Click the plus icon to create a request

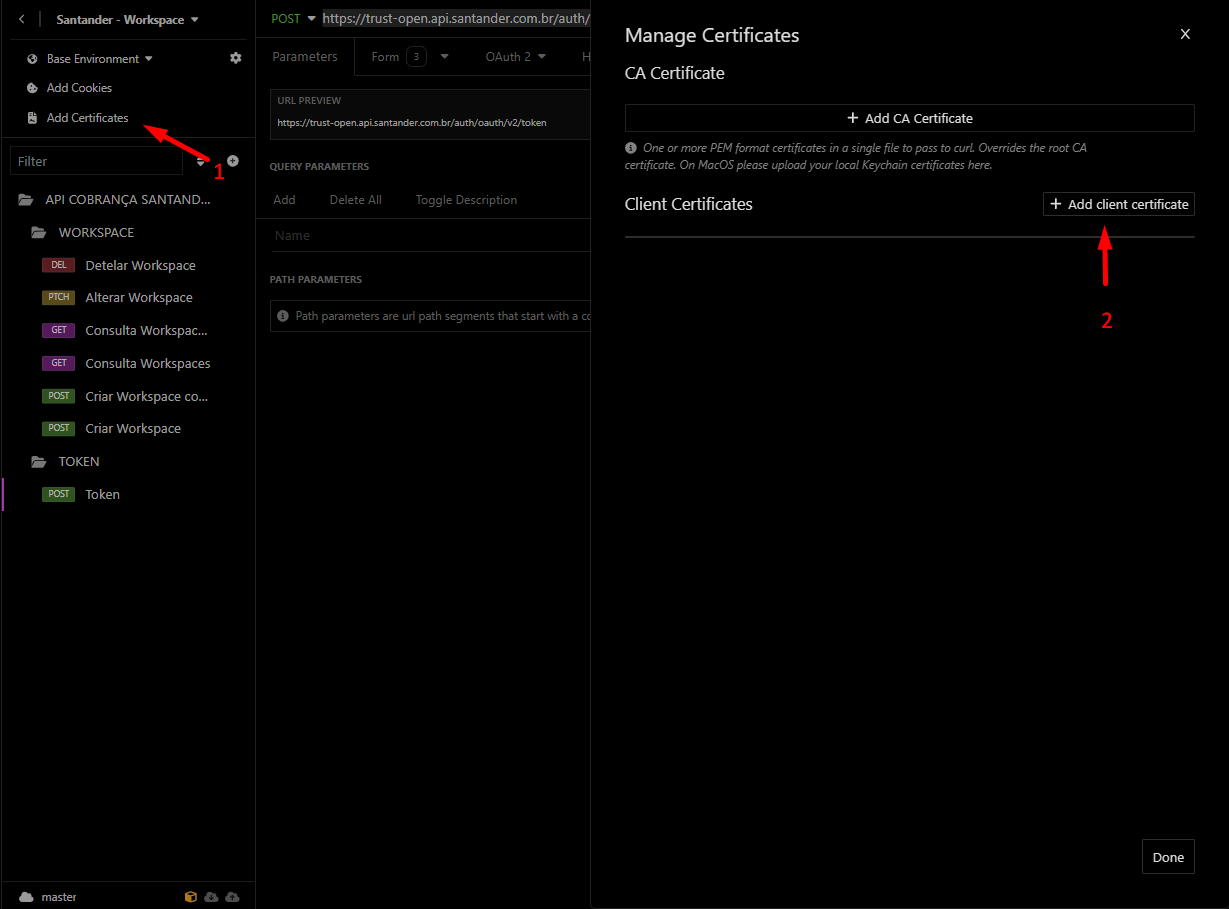tap(233, 160)
